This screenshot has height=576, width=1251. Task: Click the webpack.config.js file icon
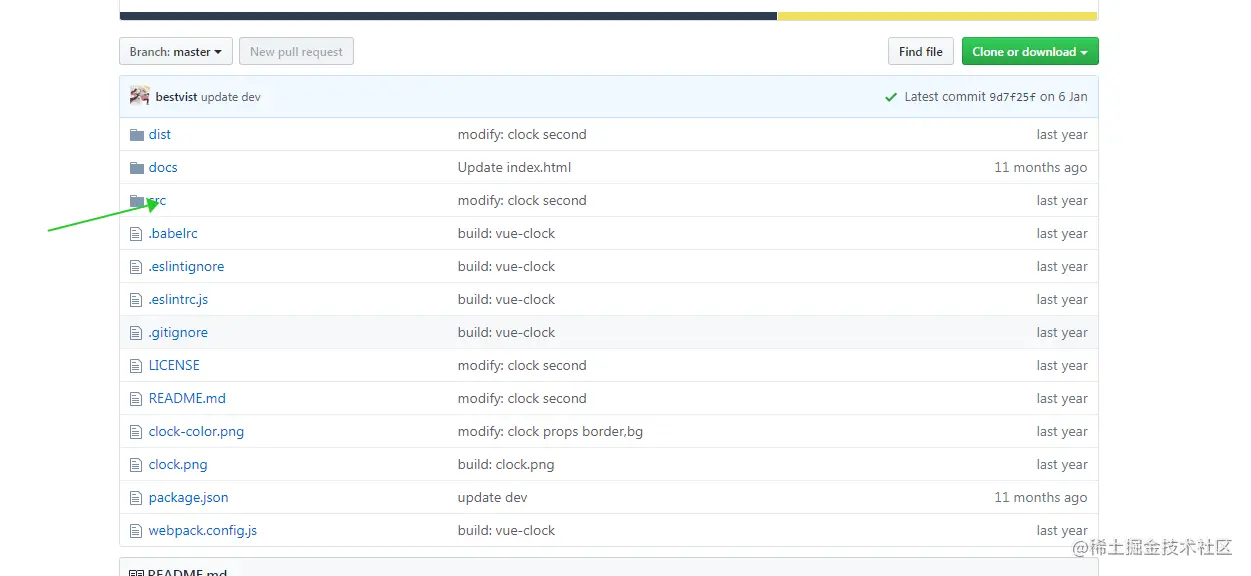pos(137,531)
